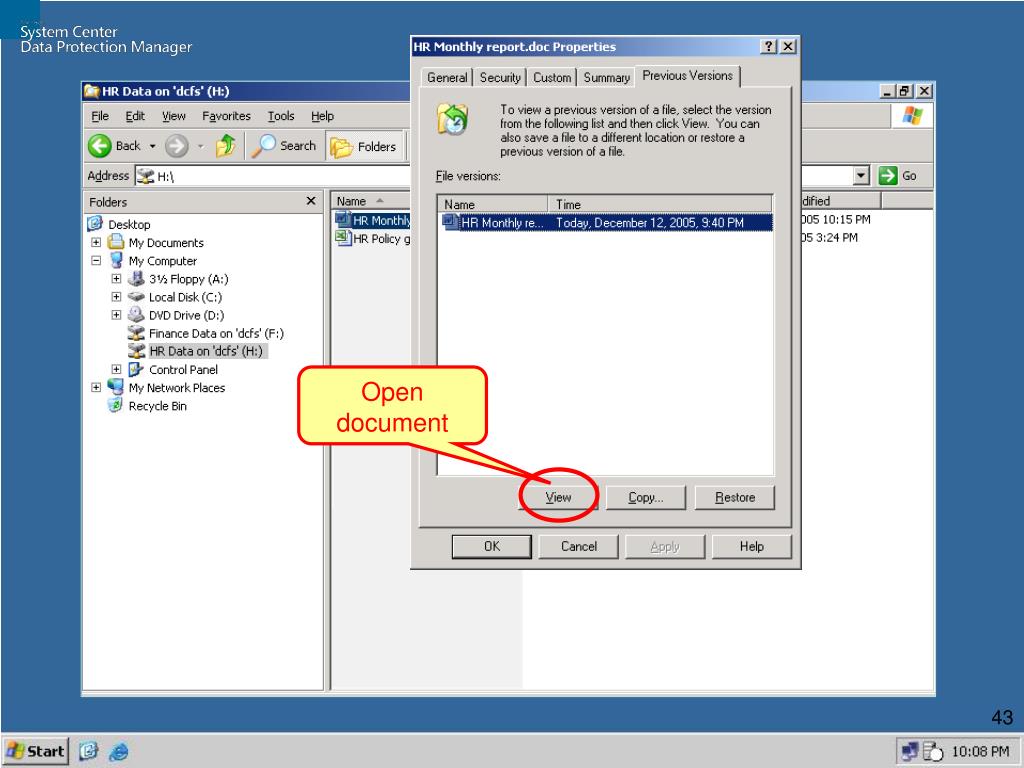Click the Desktop icon in folder tree
Viewport: 1024px width, 768px height.
pos(95,224)
